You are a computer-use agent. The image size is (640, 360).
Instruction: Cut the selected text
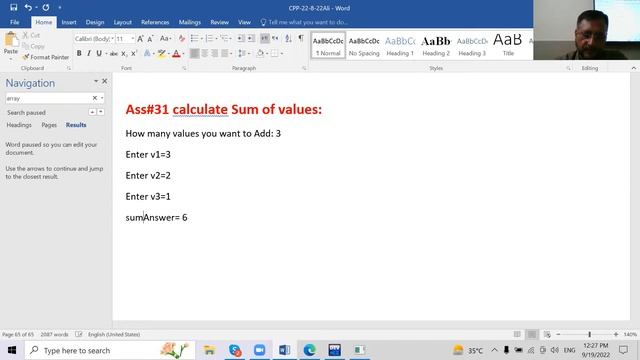[31, 35]
